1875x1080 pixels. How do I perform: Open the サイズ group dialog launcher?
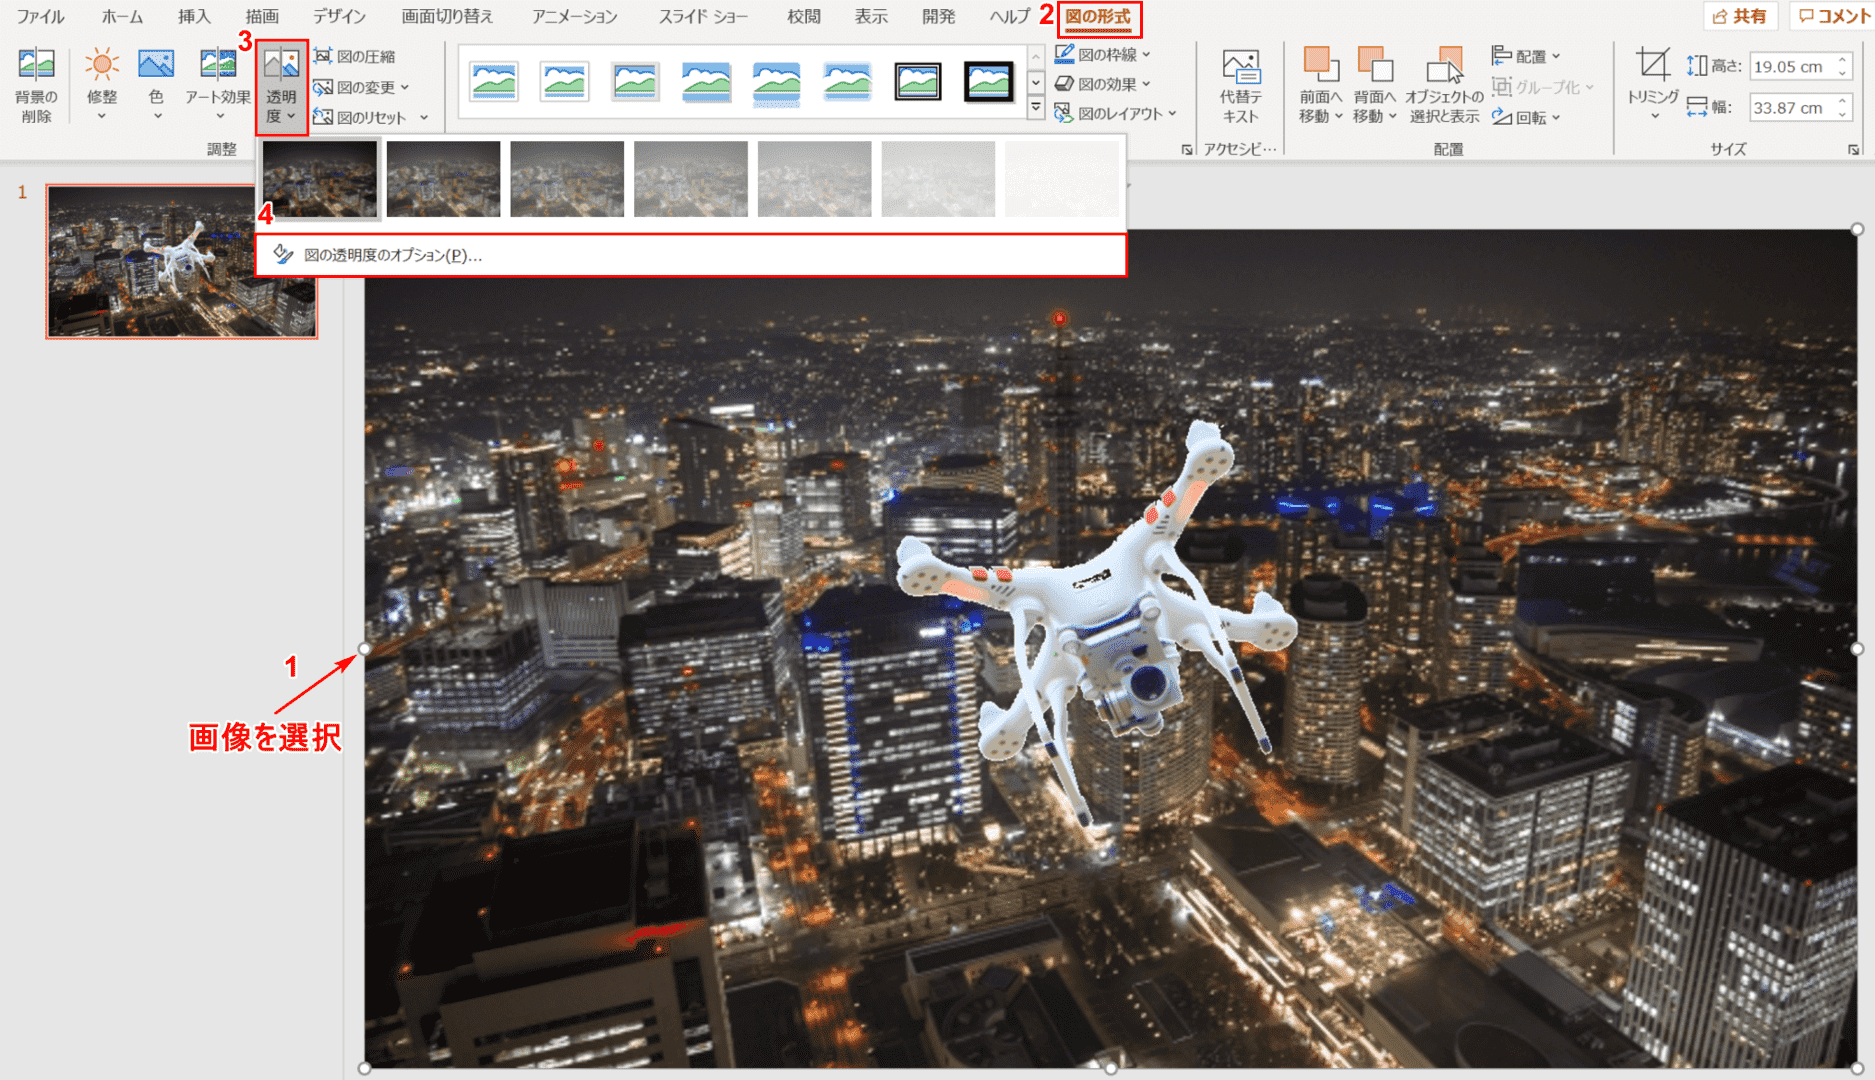pyautogui.click(x=1853, y=150)
